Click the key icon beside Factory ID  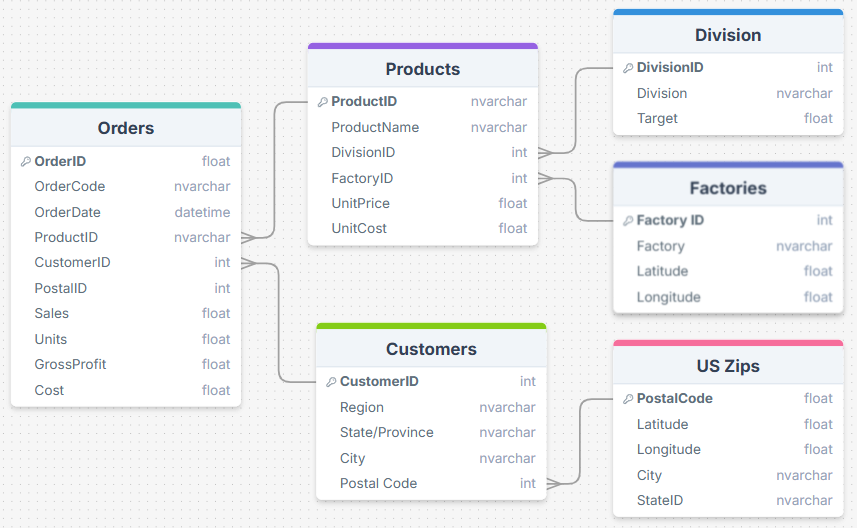(x=627, y=220)
